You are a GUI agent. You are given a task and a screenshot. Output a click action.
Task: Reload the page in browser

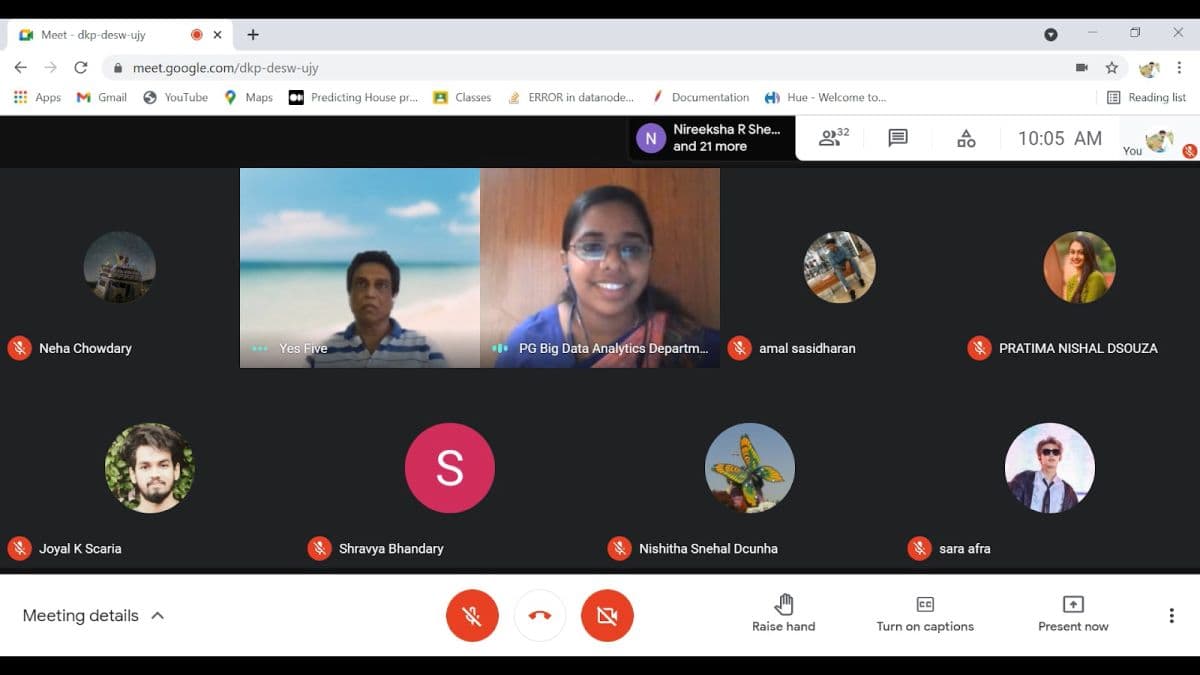81,68
